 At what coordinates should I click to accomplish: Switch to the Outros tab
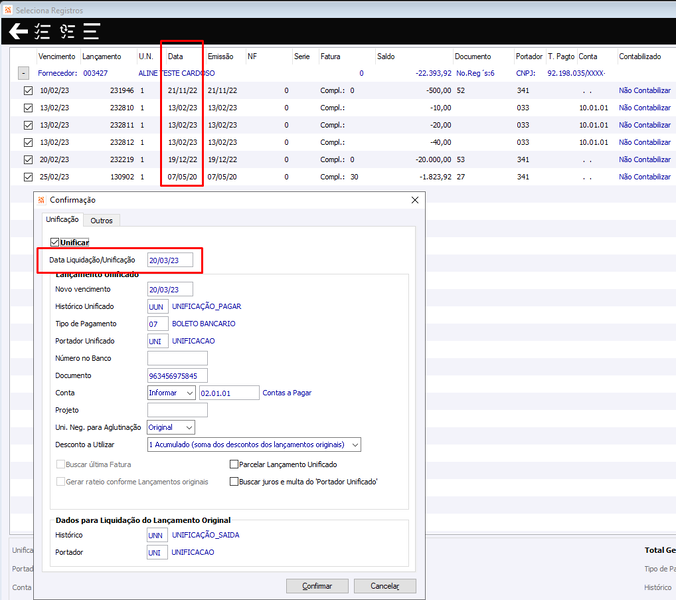pos(101,220)
